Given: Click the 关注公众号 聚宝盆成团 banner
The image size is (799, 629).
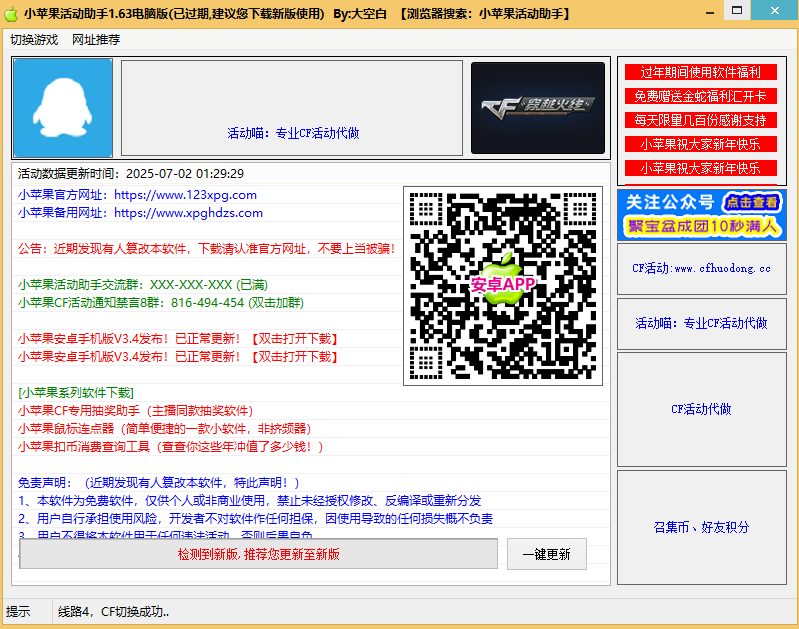Looking at the screenshot, I should 702,215.
